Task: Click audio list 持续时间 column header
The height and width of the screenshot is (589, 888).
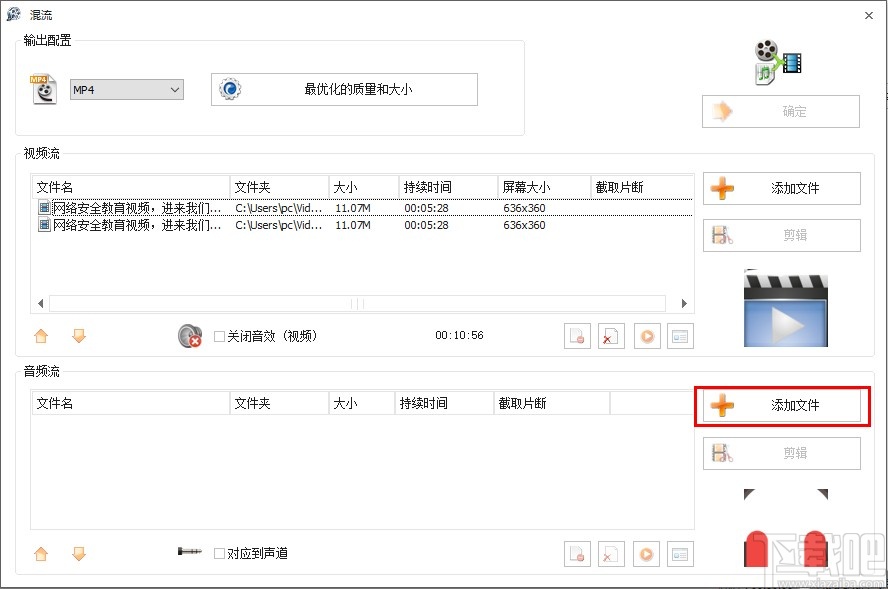Action: 444,403
